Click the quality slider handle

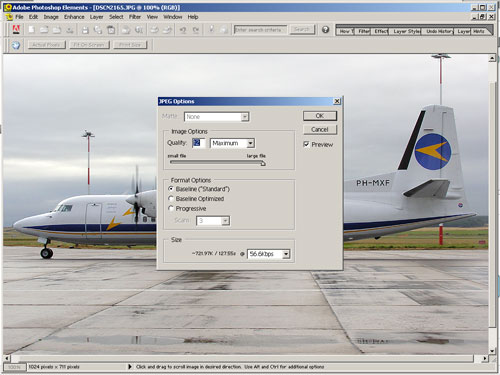coord(263,163)
